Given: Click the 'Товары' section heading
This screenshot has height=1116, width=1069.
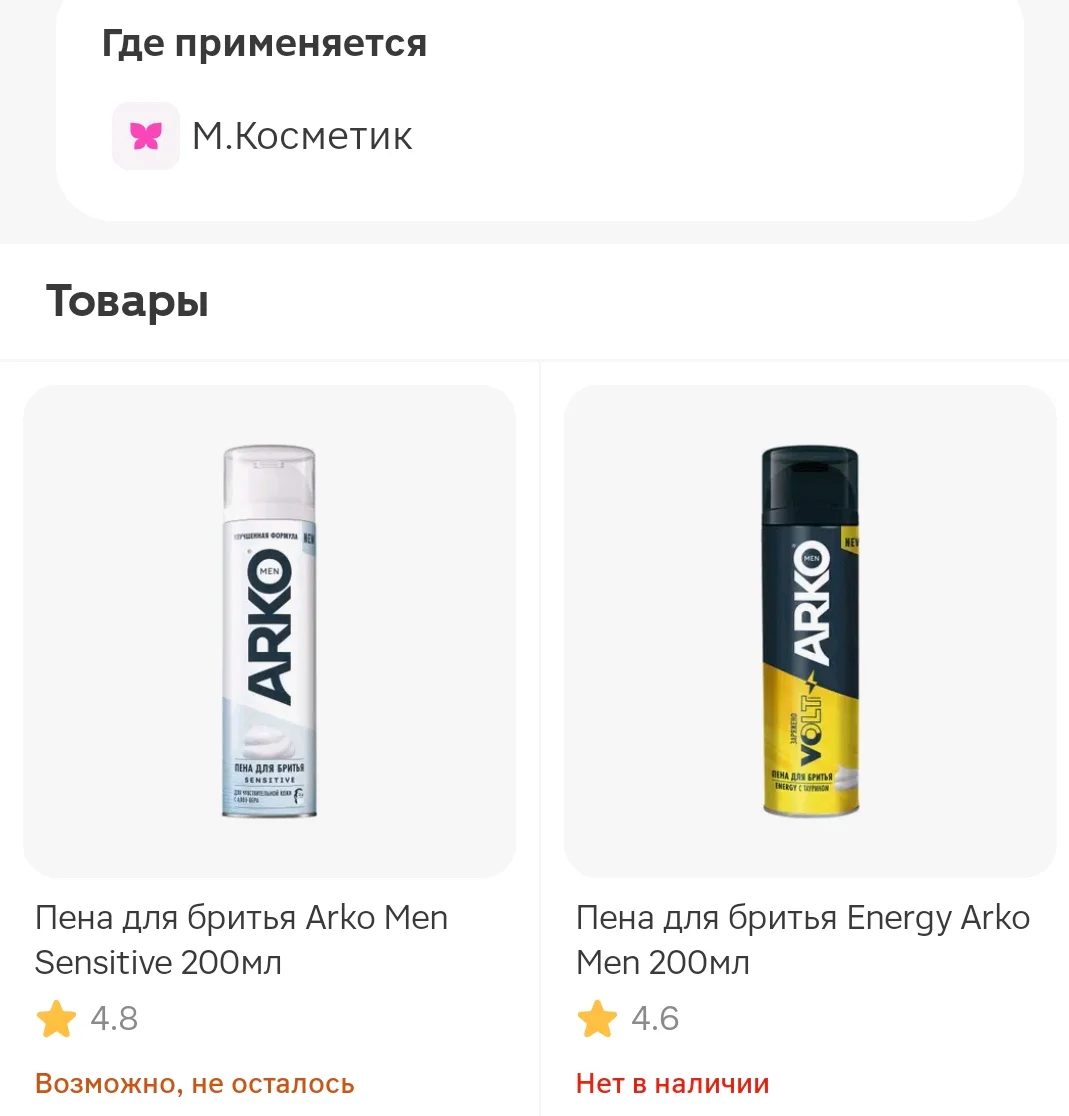Looking at the screenshot, I should click(127, 301).
